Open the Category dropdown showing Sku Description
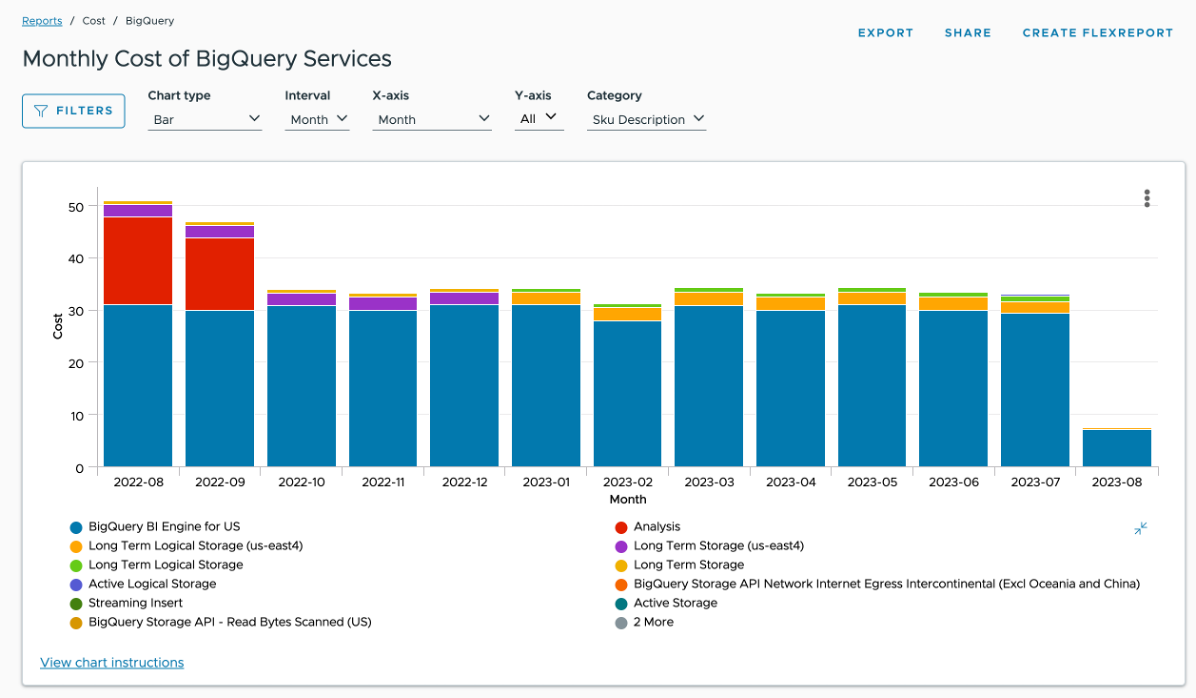This screenshot has width=1196, height=698. [647, 119]
